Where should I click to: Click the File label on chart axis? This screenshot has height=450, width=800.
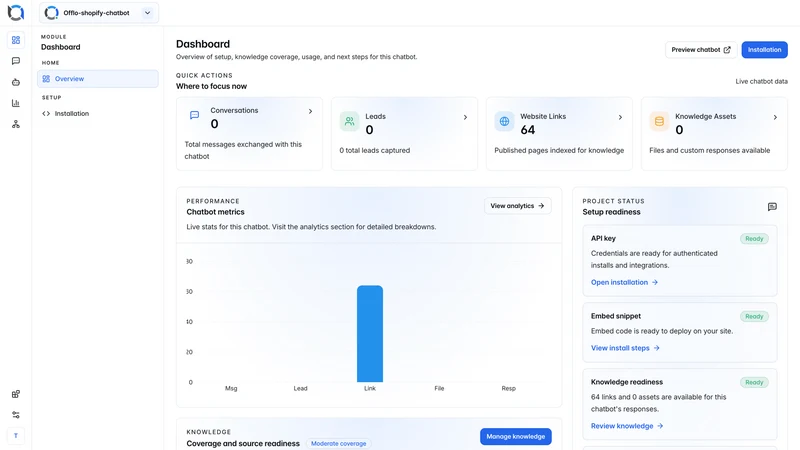coord(439,388)
